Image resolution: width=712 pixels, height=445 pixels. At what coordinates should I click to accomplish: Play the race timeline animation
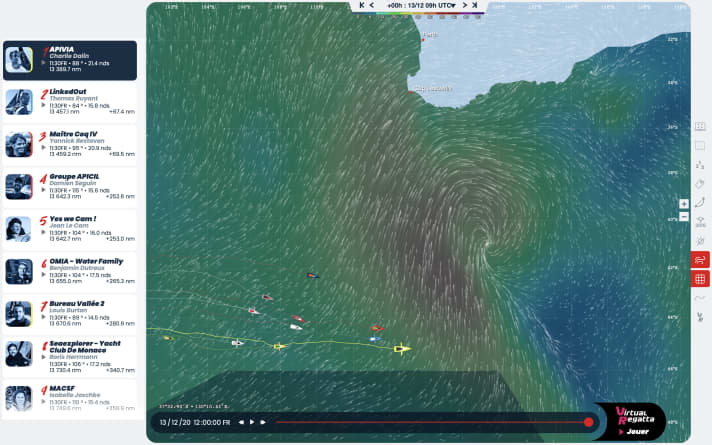coord(252,422)
